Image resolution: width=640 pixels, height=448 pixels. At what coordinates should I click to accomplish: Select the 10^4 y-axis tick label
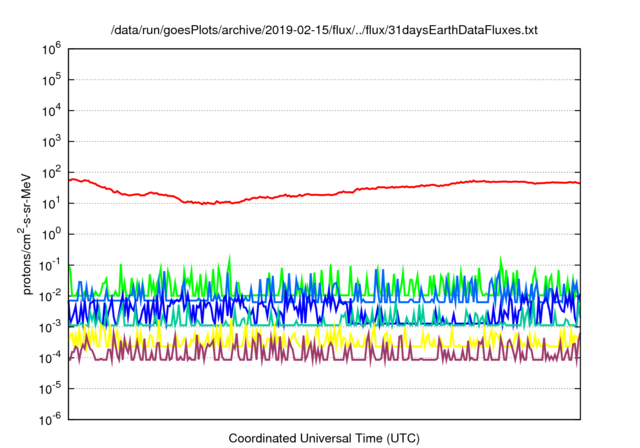click(x=50, y=110)
